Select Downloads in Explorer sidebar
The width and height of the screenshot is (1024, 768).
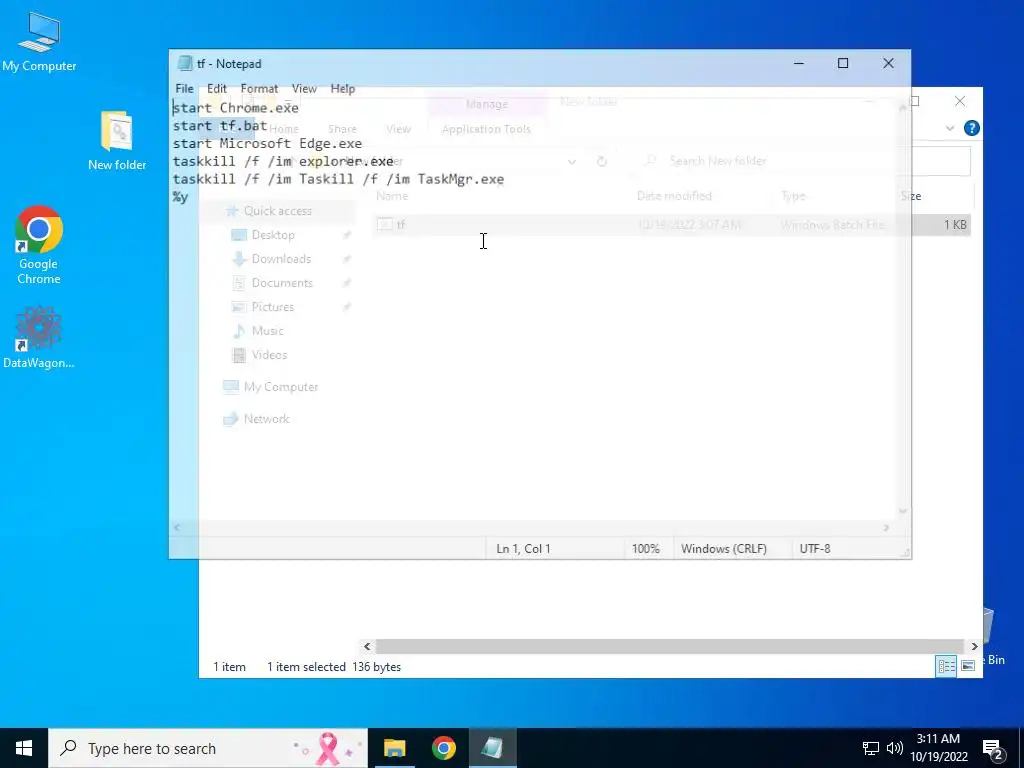pos(281,259)
